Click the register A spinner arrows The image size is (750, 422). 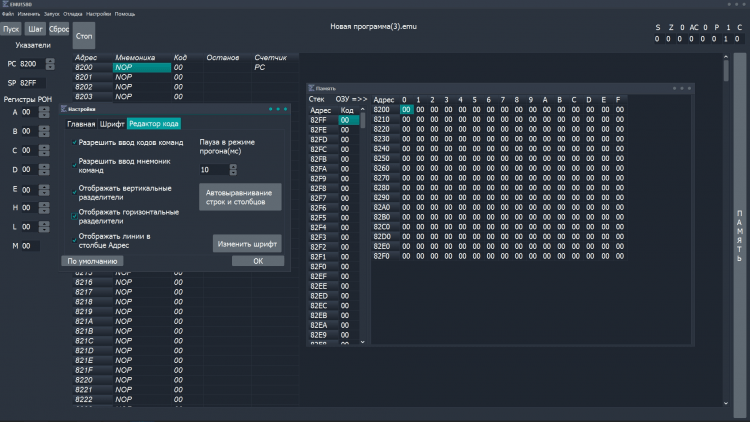coord(44,112)
